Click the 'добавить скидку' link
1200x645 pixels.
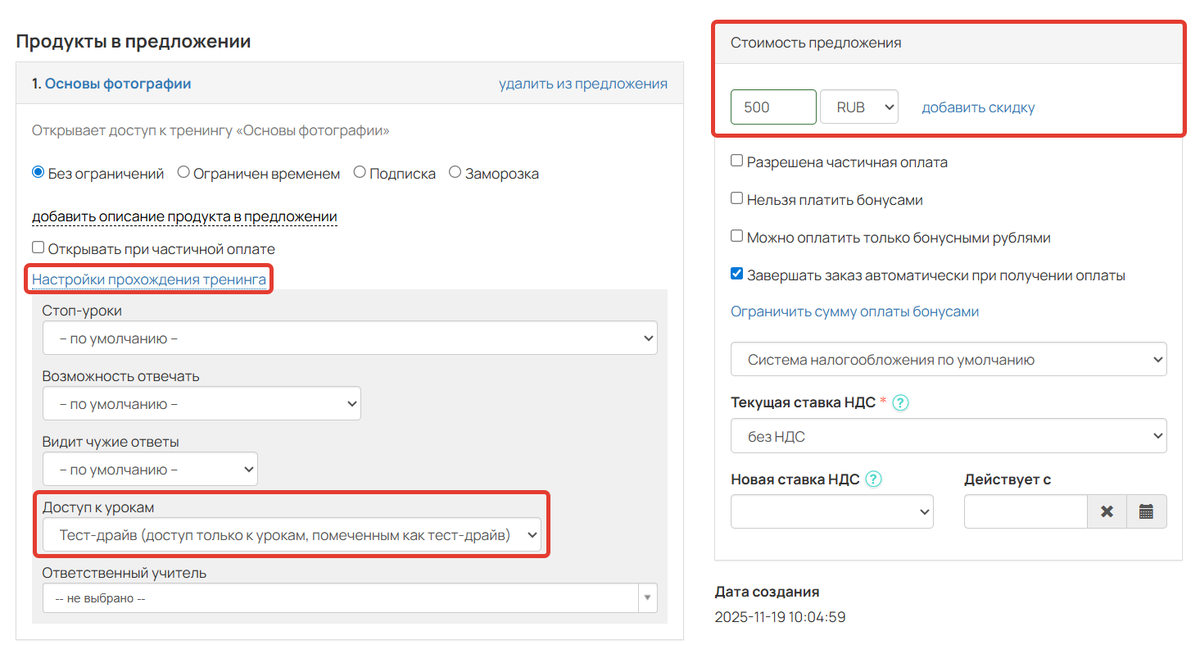pos(980,107)
